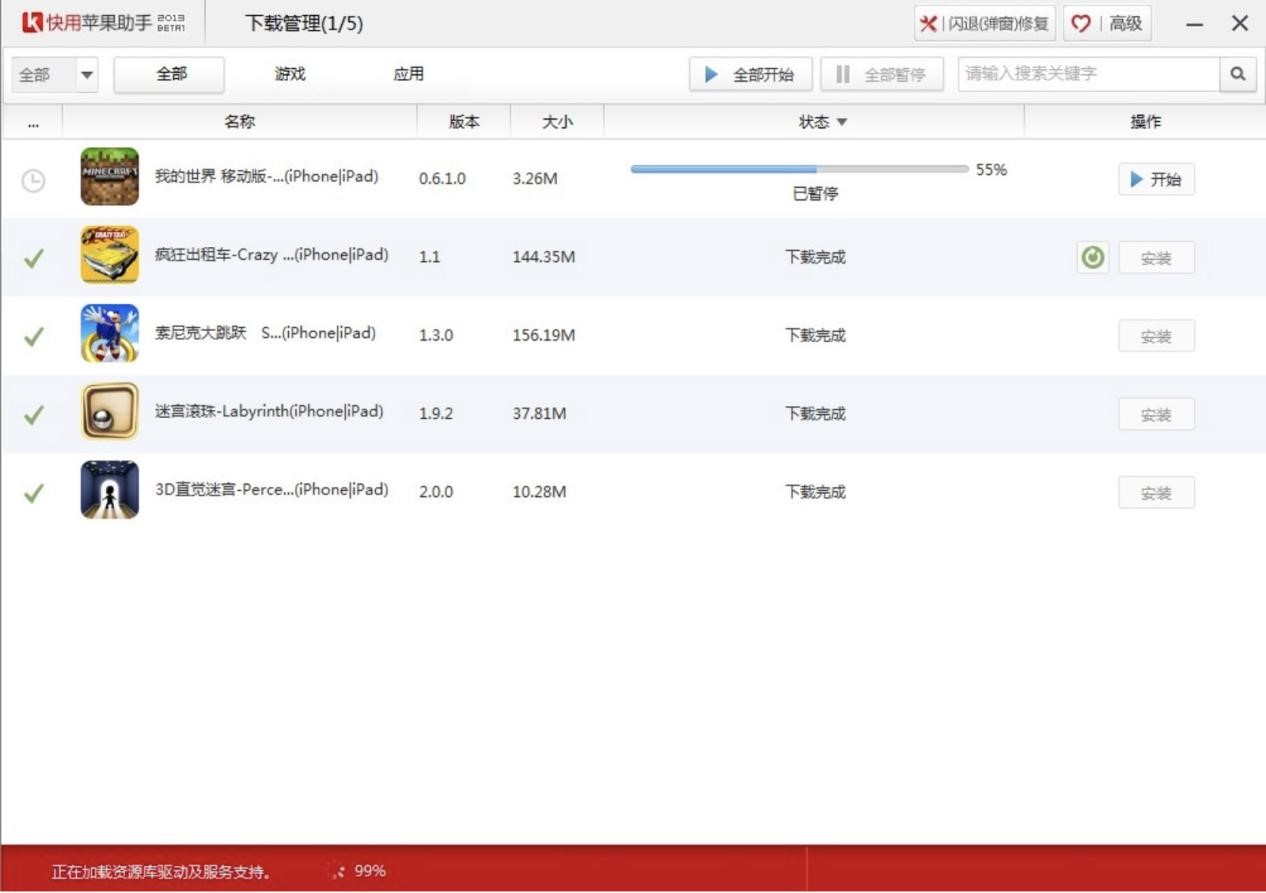This screenshot has height=893, width=1266.
Task: Start all downloads with 全部开始
Action: click(x=750, y=74)
